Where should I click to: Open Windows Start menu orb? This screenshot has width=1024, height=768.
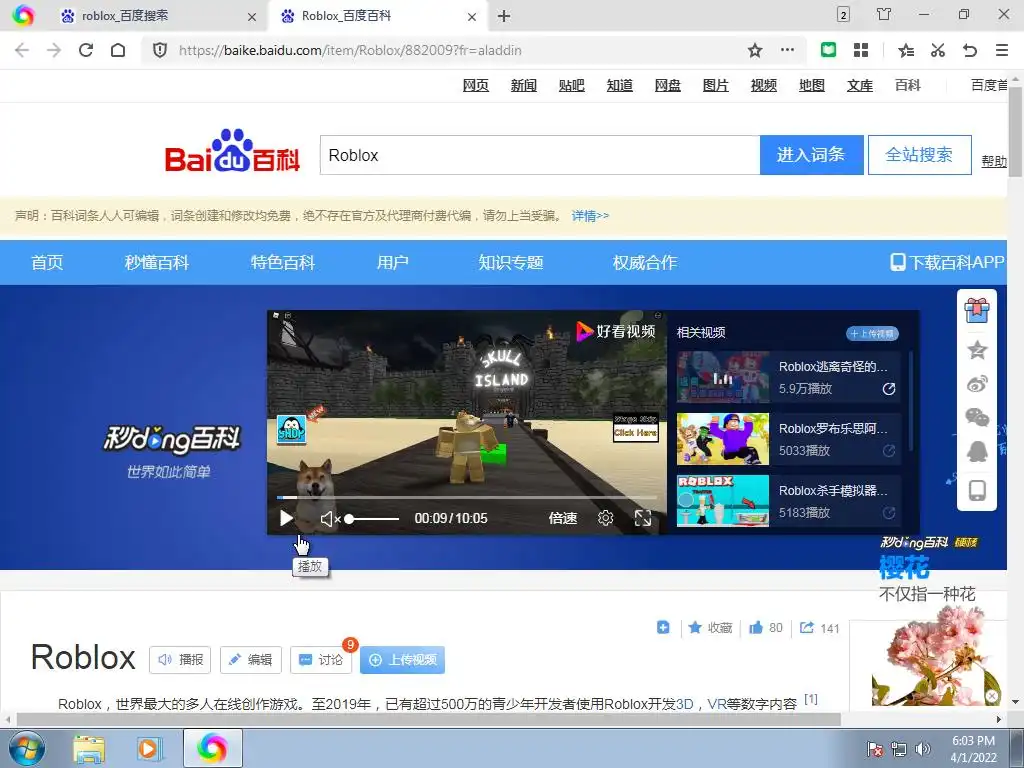[27, 748]
